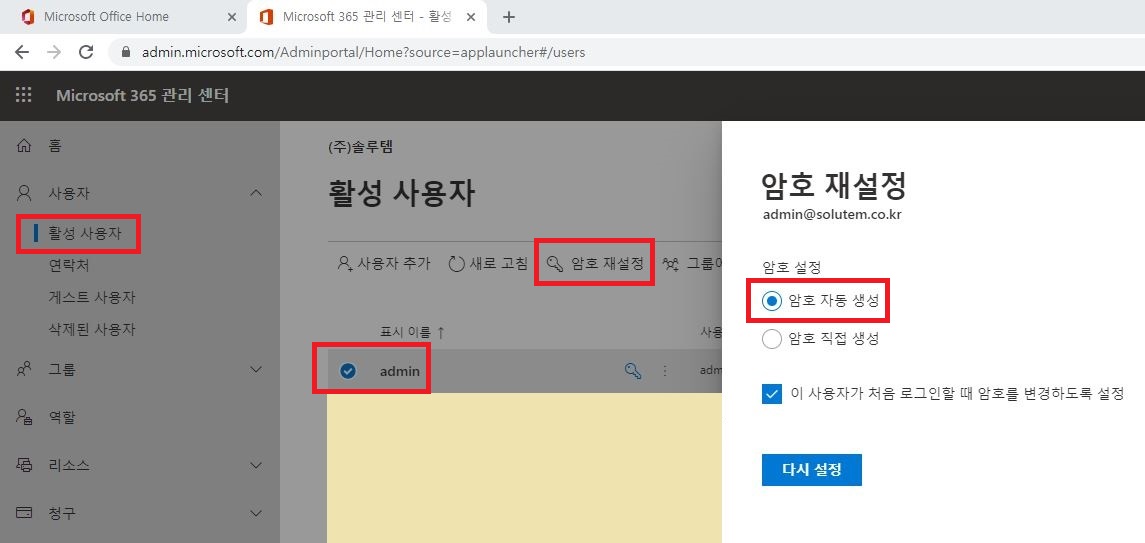Click the padlock site info icon
The width and height of the screenshot is (1145, 543).
[126, 53]
